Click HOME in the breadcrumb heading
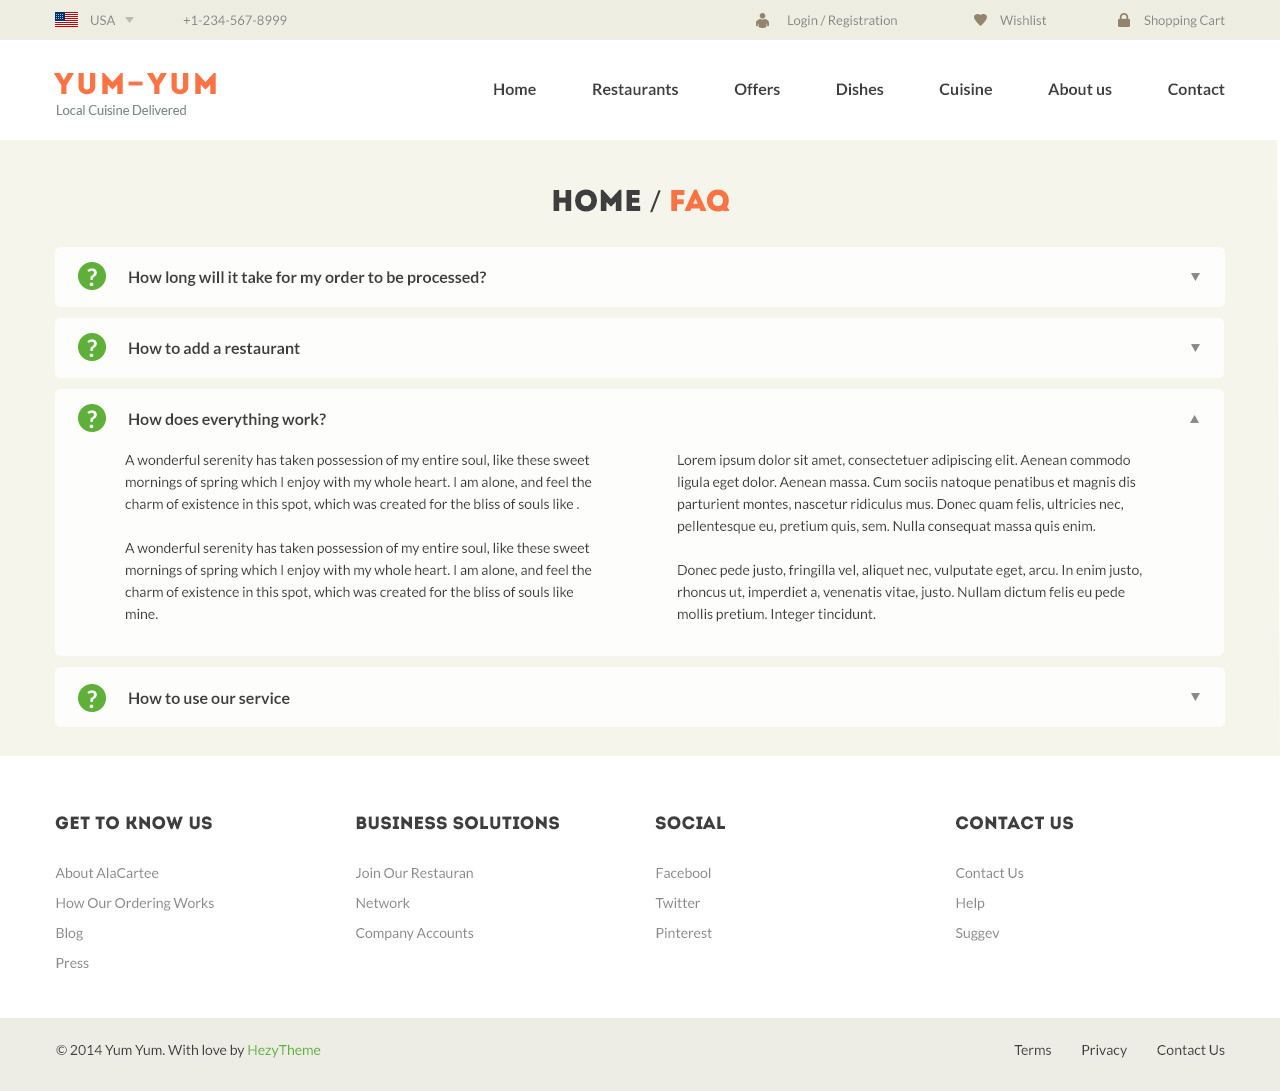This screenshot has width=1280, height=1091. (x=597, y=201)
